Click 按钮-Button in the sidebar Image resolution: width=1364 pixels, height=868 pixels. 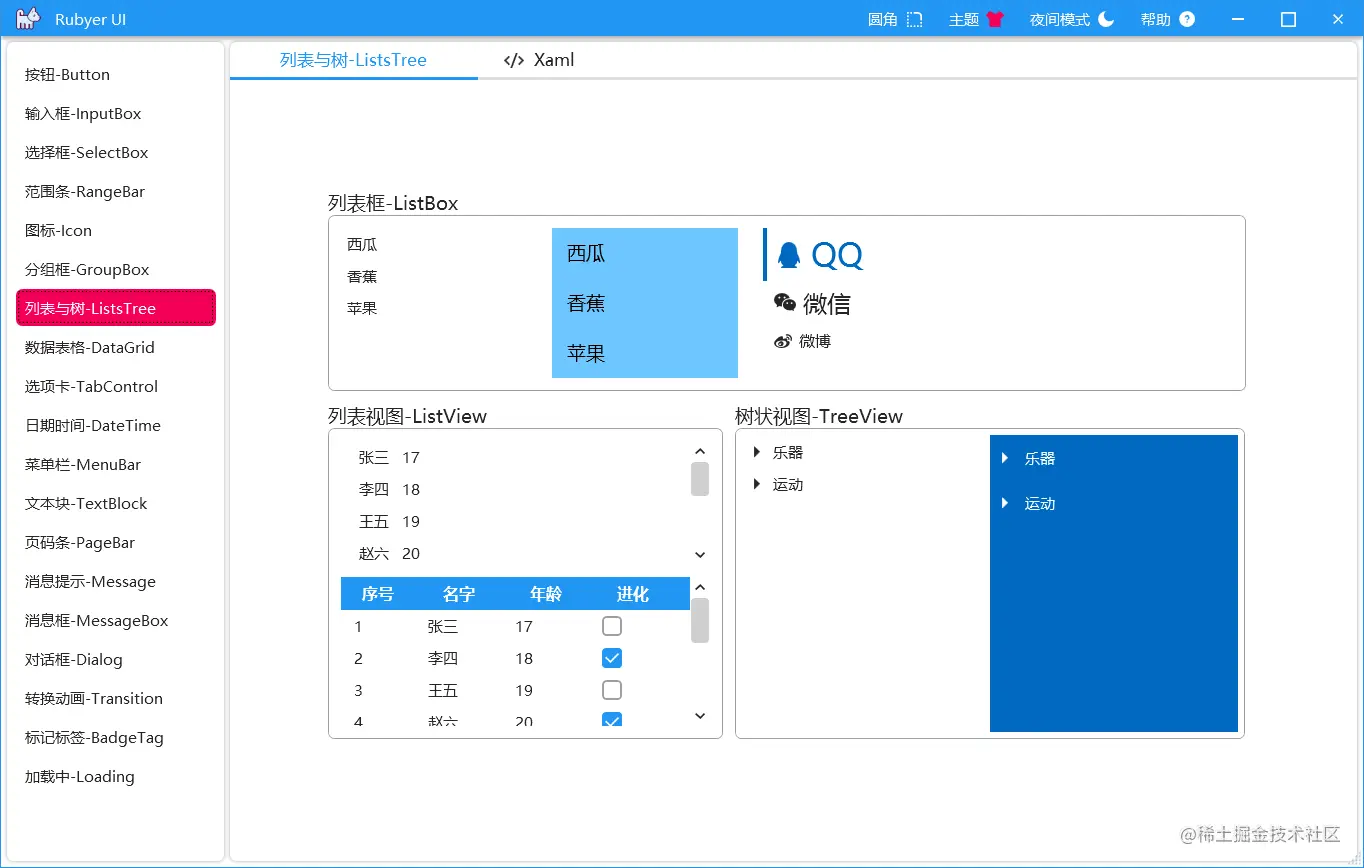point(67,74)
